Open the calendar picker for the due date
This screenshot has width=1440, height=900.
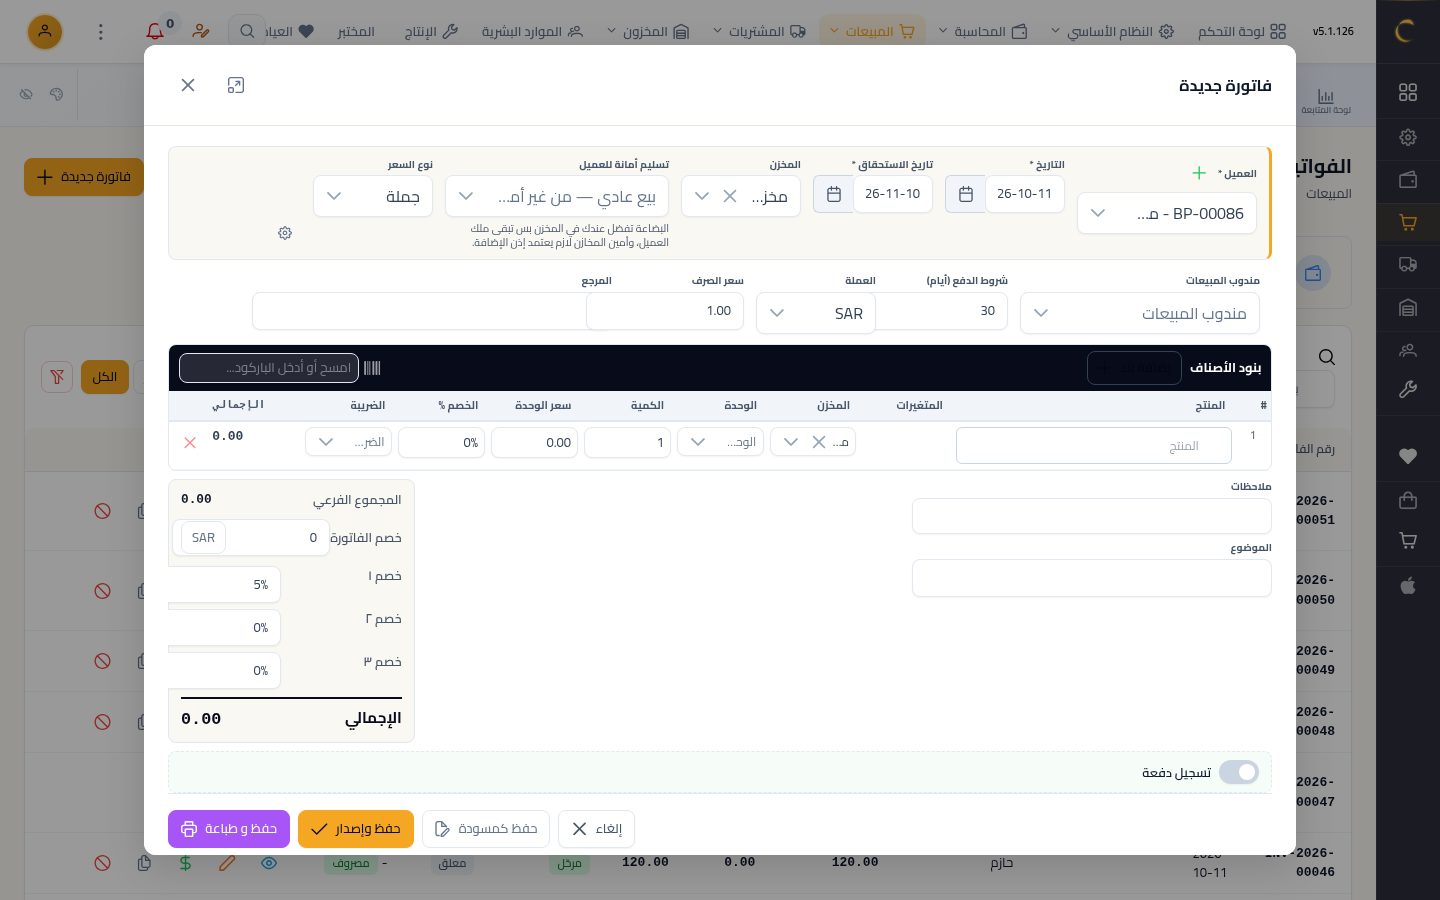833,194
